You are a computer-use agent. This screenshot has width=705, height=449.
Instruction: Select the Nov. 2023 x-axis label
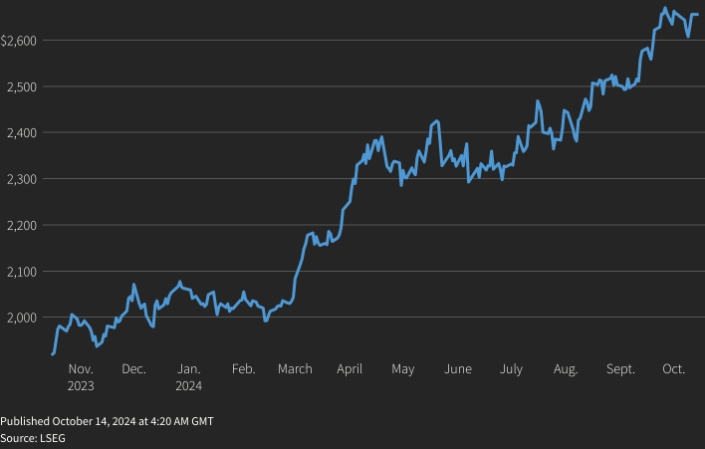point(81,377)
